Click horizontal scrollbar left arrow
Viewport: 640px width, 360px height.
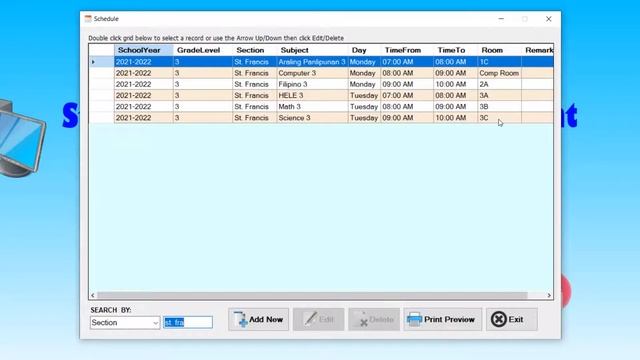[x=93, y=295]
